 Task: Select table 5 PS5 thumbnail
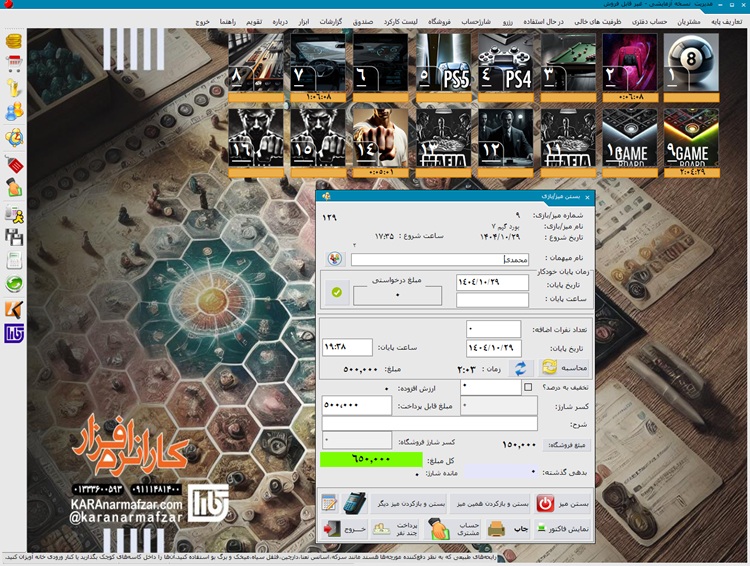[x=443, y=62]
